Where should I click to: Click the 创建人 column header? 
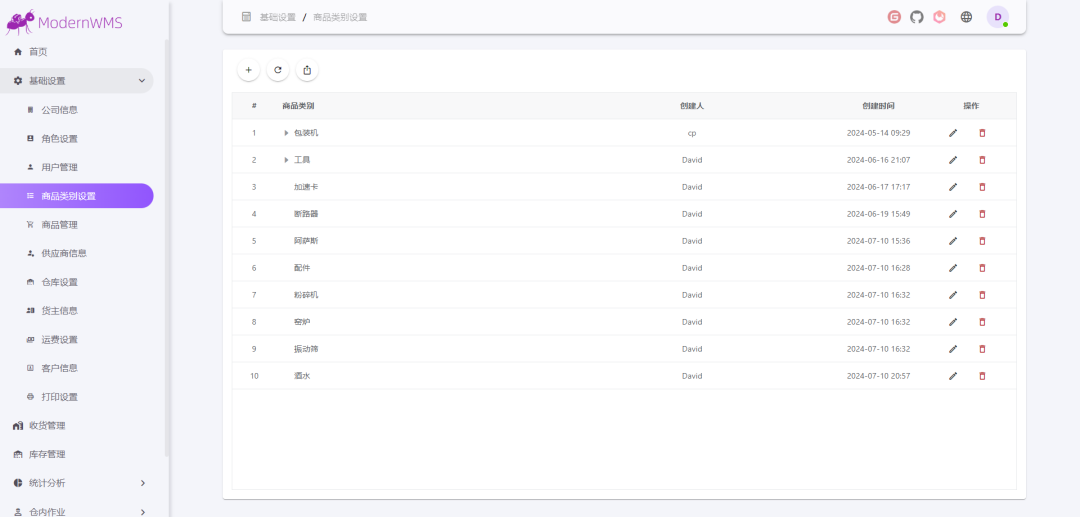692,106
